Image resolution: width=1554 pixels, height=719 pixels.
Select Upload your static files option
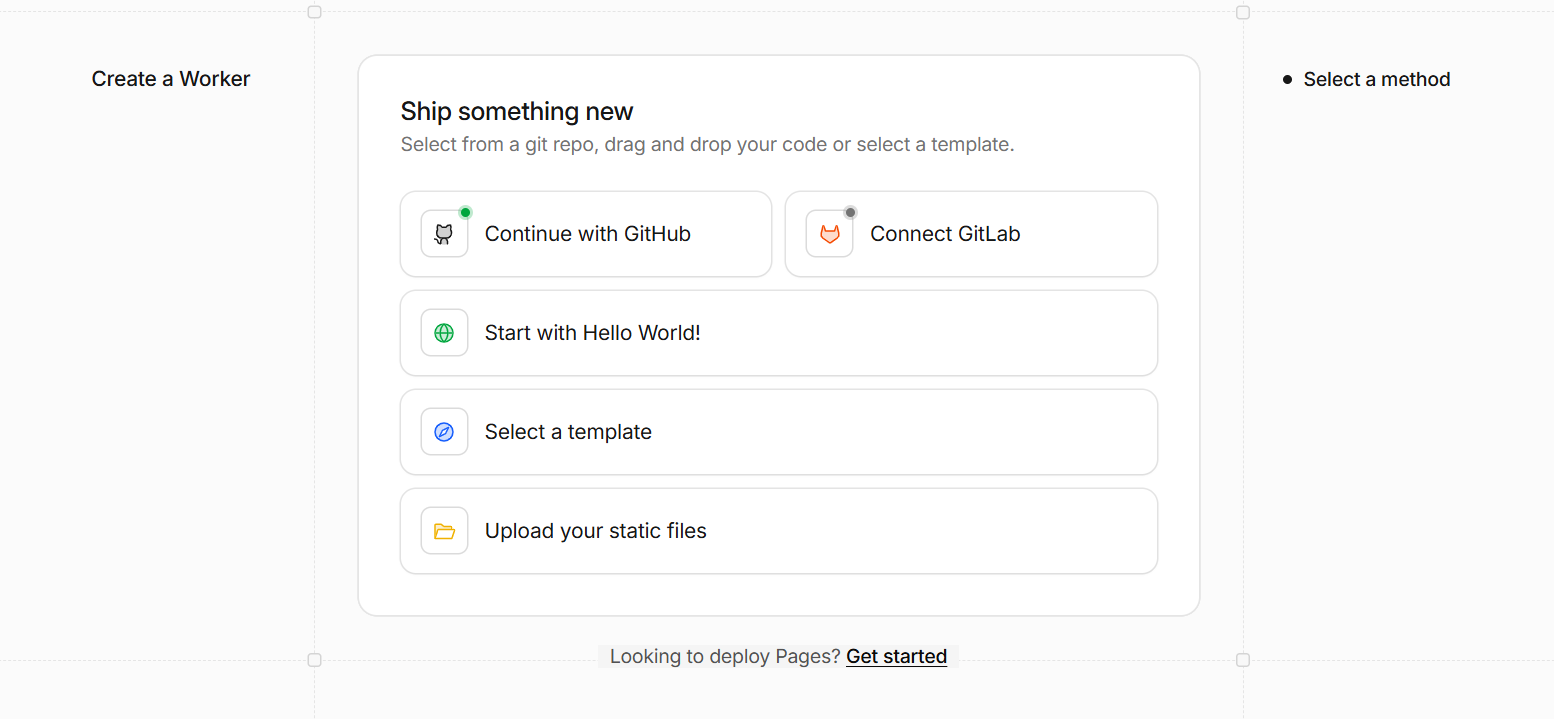(779, 531)
